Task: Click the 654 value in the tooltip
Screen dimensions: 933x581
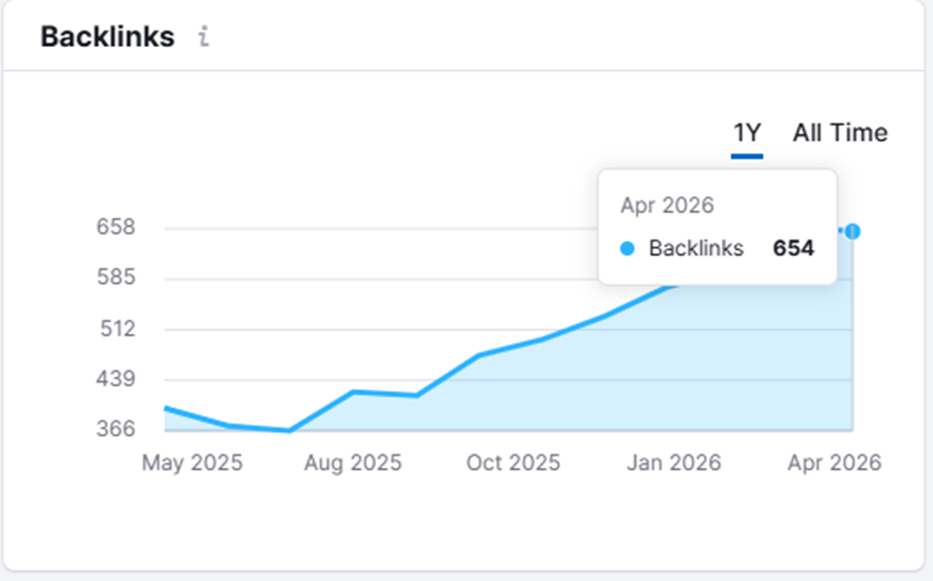Action: tap(793, 248)
